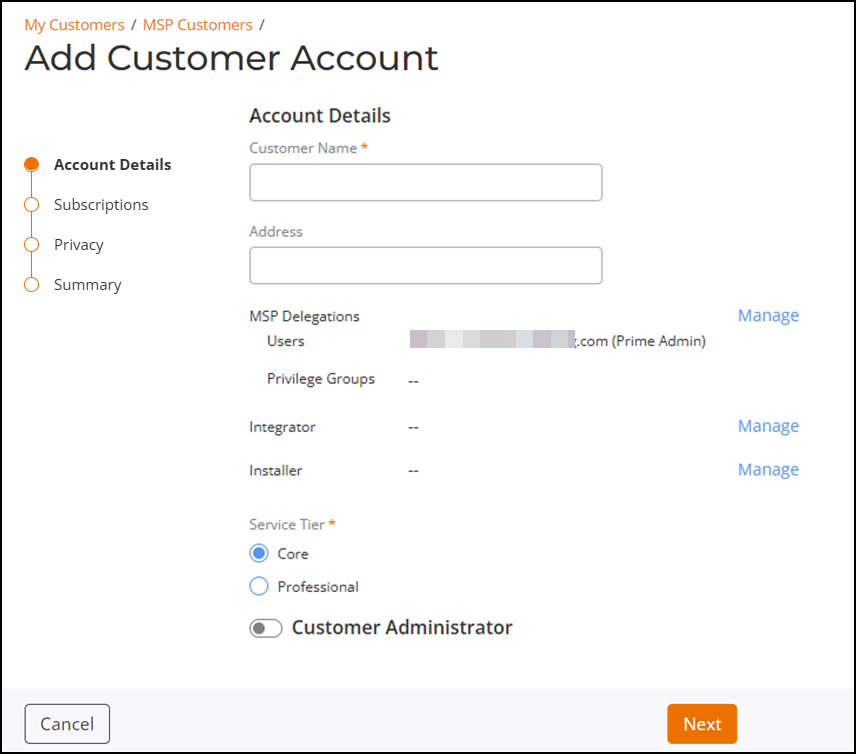Select the Core service tier

click(259, 554)
